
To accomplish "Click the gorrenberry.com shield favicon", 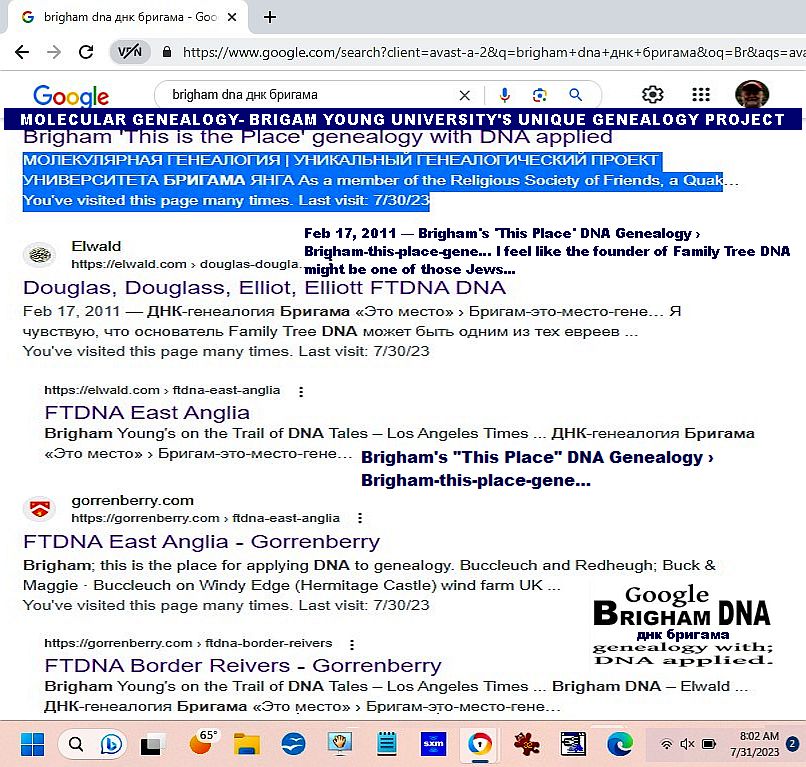I will 40,509.
